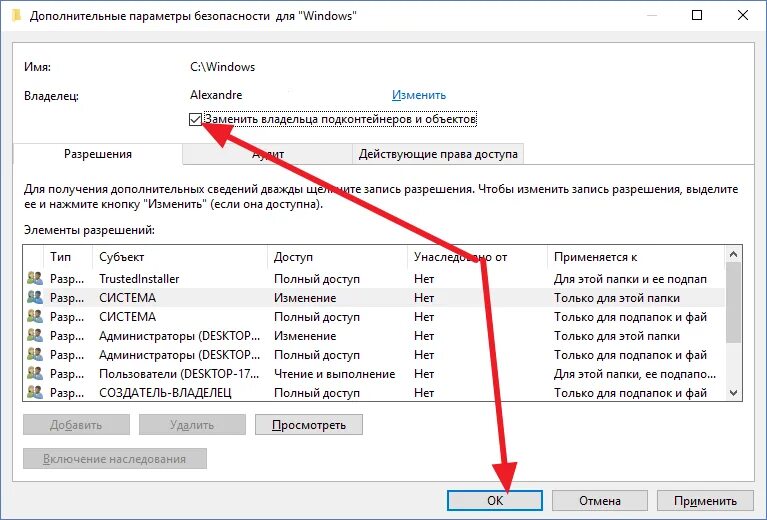Click the list scrollbar up arrow

(733, 254)
